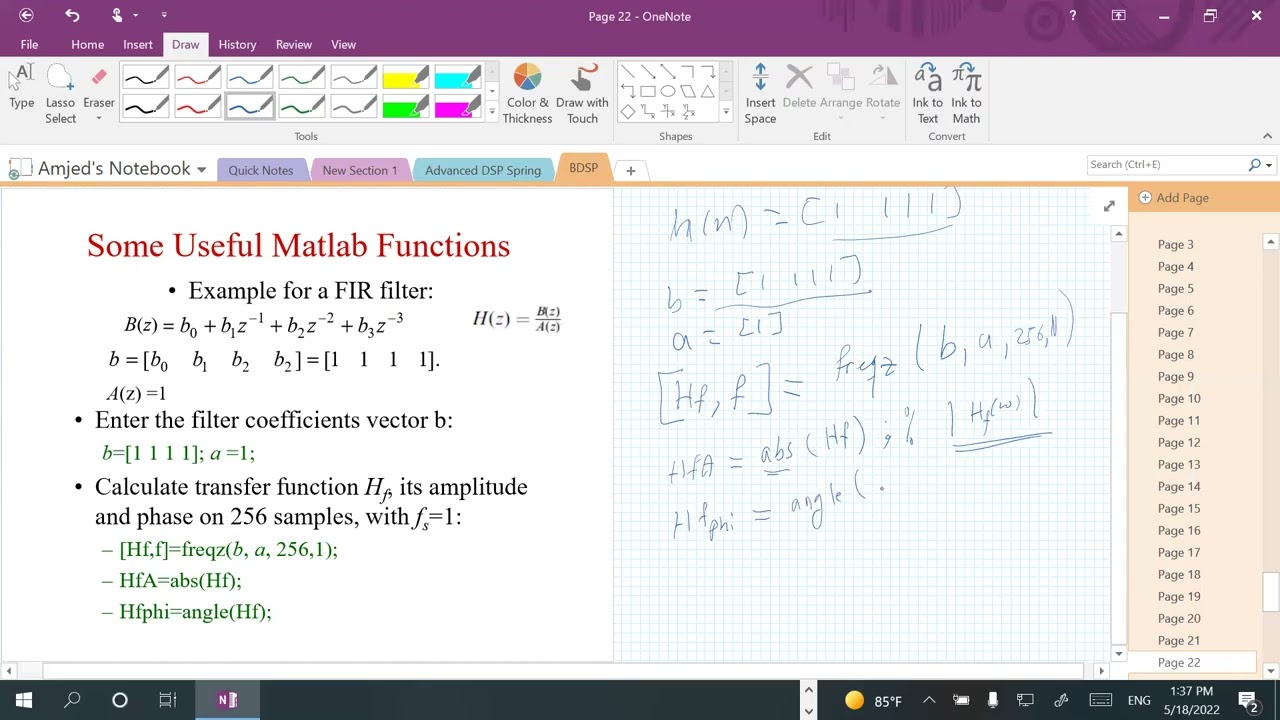Expand the search scope dropdown arrow

tap(1269, 165)
